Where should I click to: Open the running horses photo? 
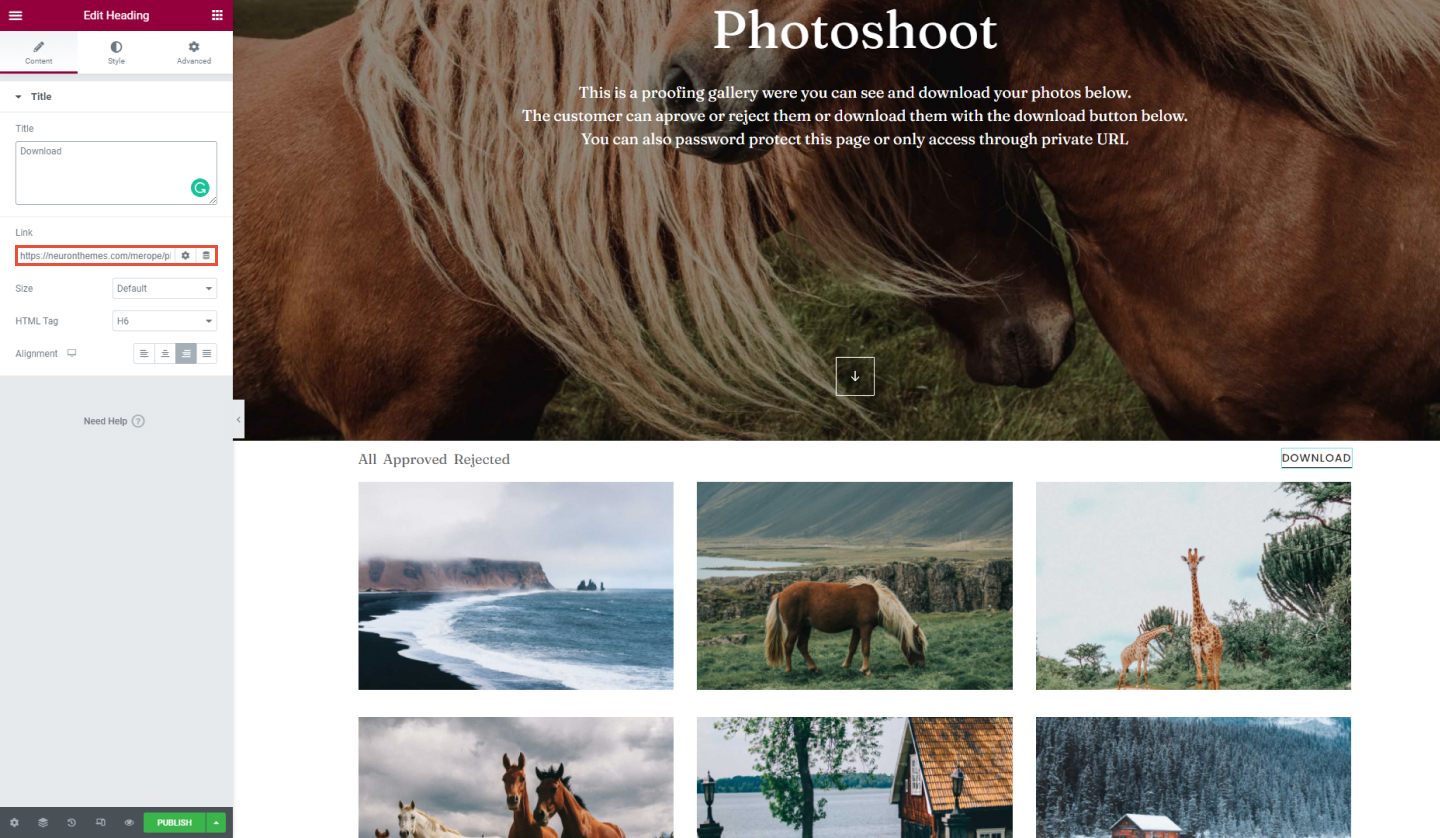(516, 777)
